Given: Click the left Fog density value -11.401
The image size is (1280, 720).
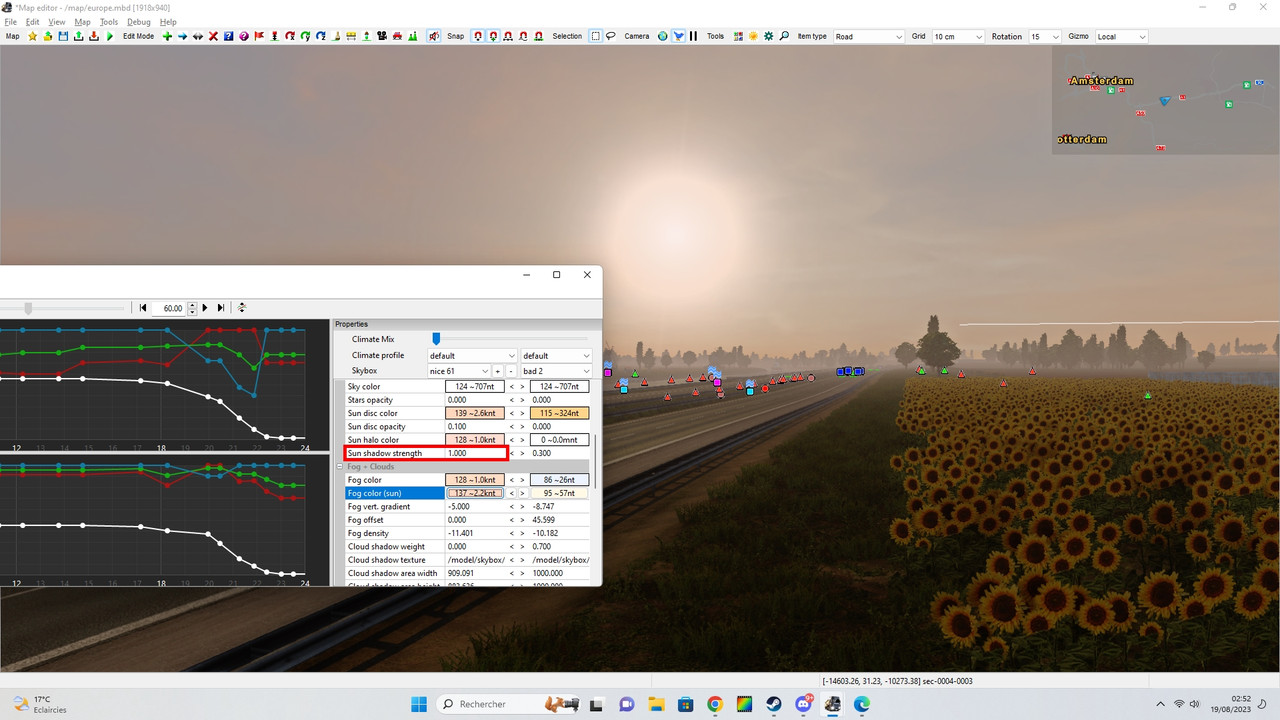Looking at the screenshot, I should (475, 533).
